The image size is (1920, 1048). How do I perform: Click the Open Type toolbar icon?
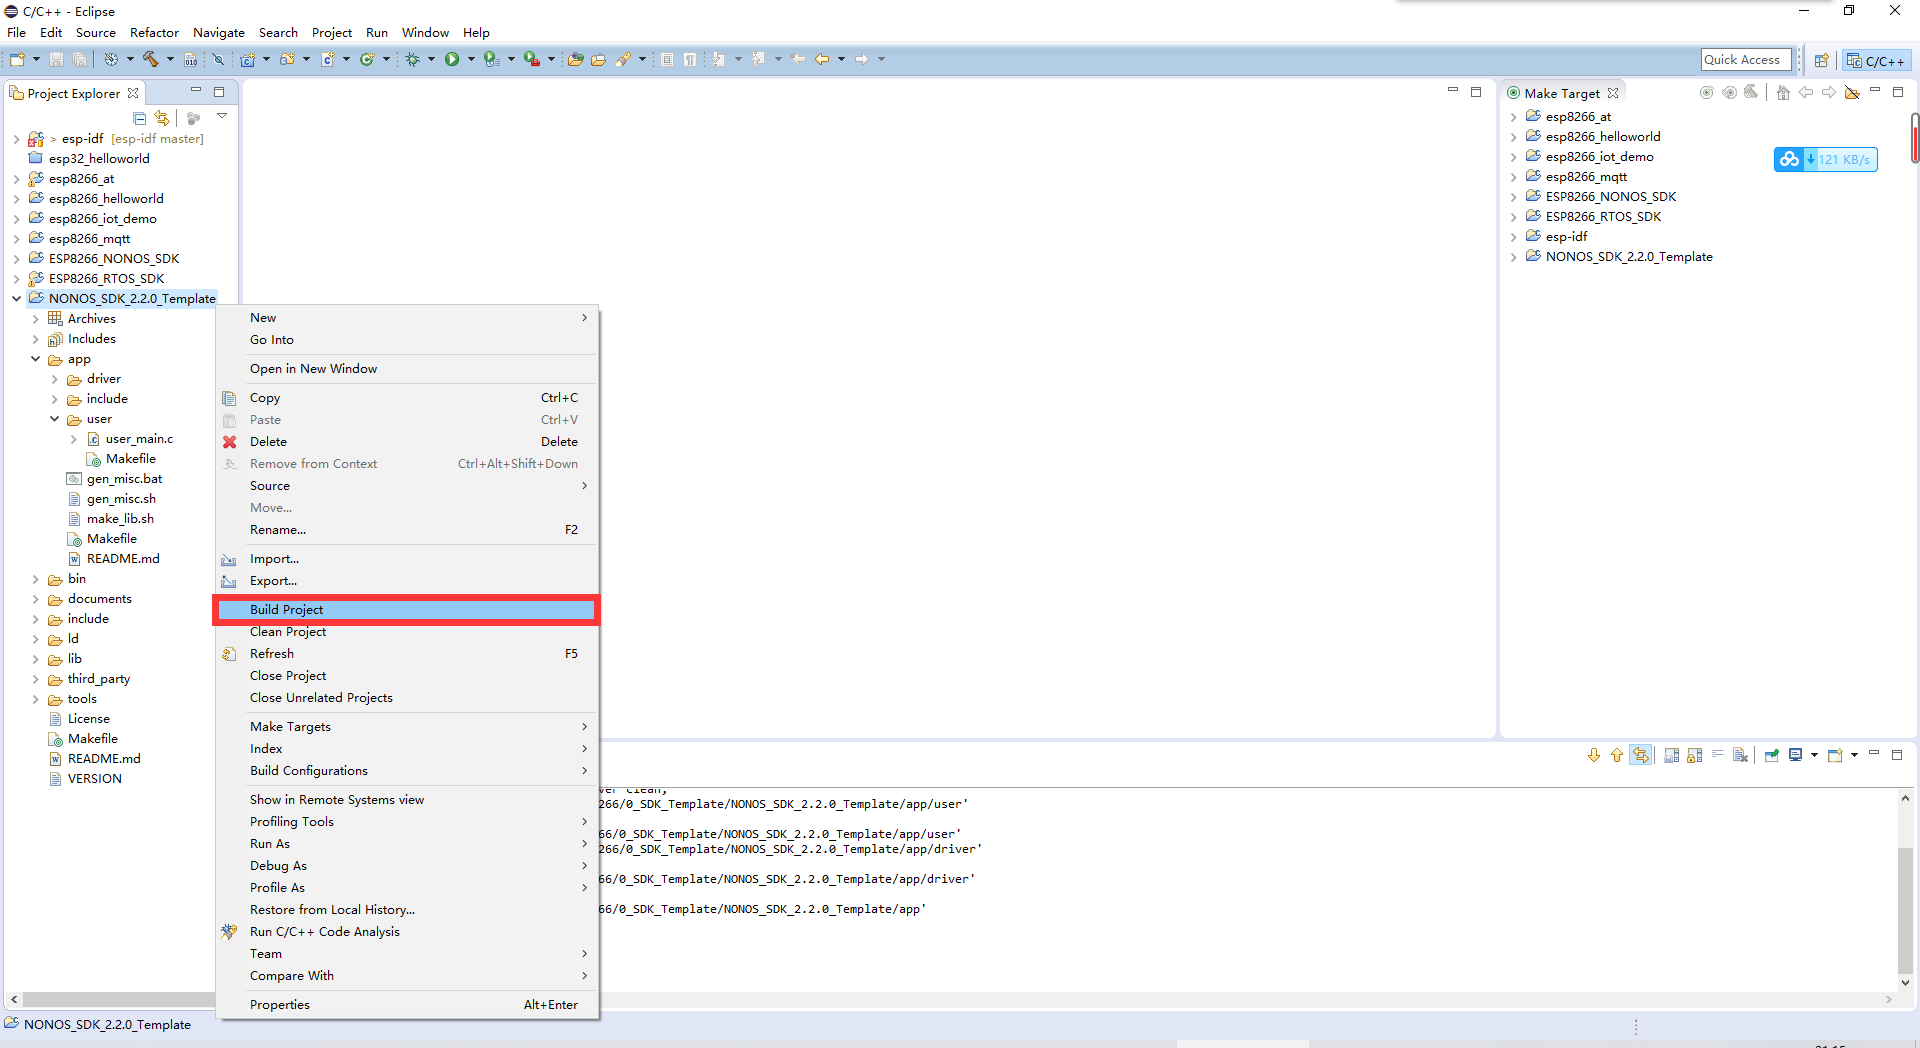576,59
